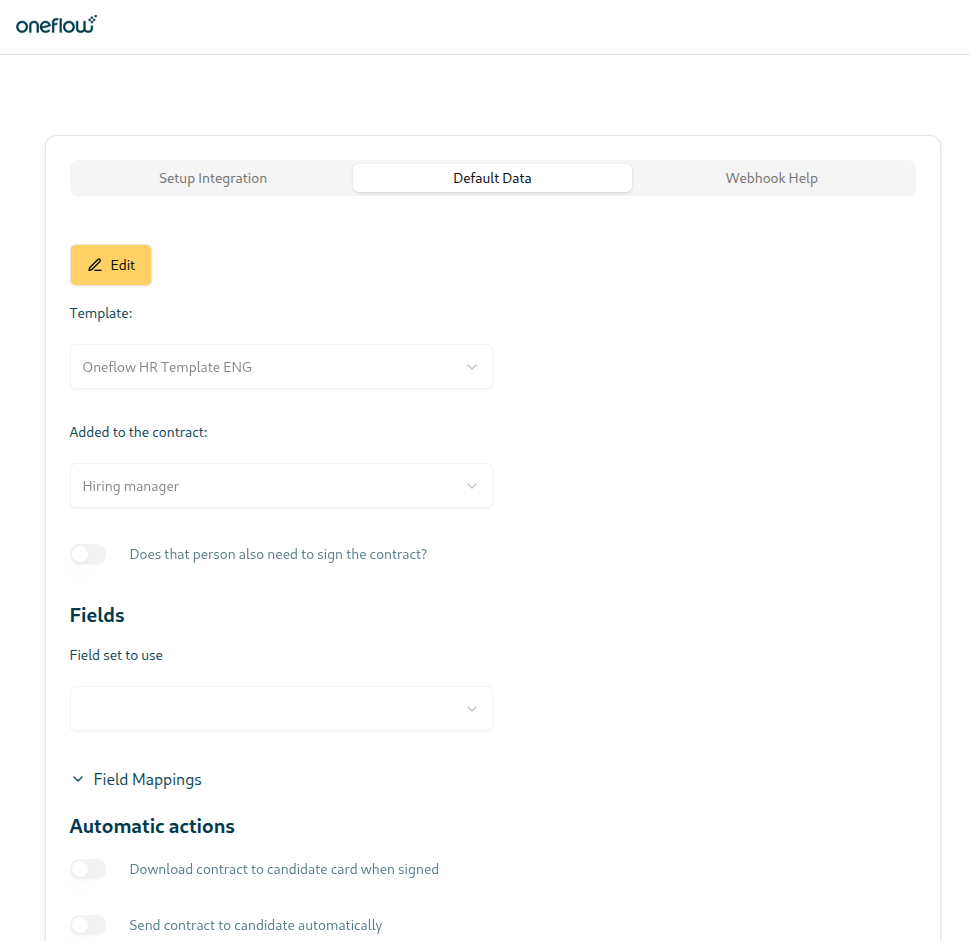
Task: Click the Automatic actions heading
Action: (152, 827)
